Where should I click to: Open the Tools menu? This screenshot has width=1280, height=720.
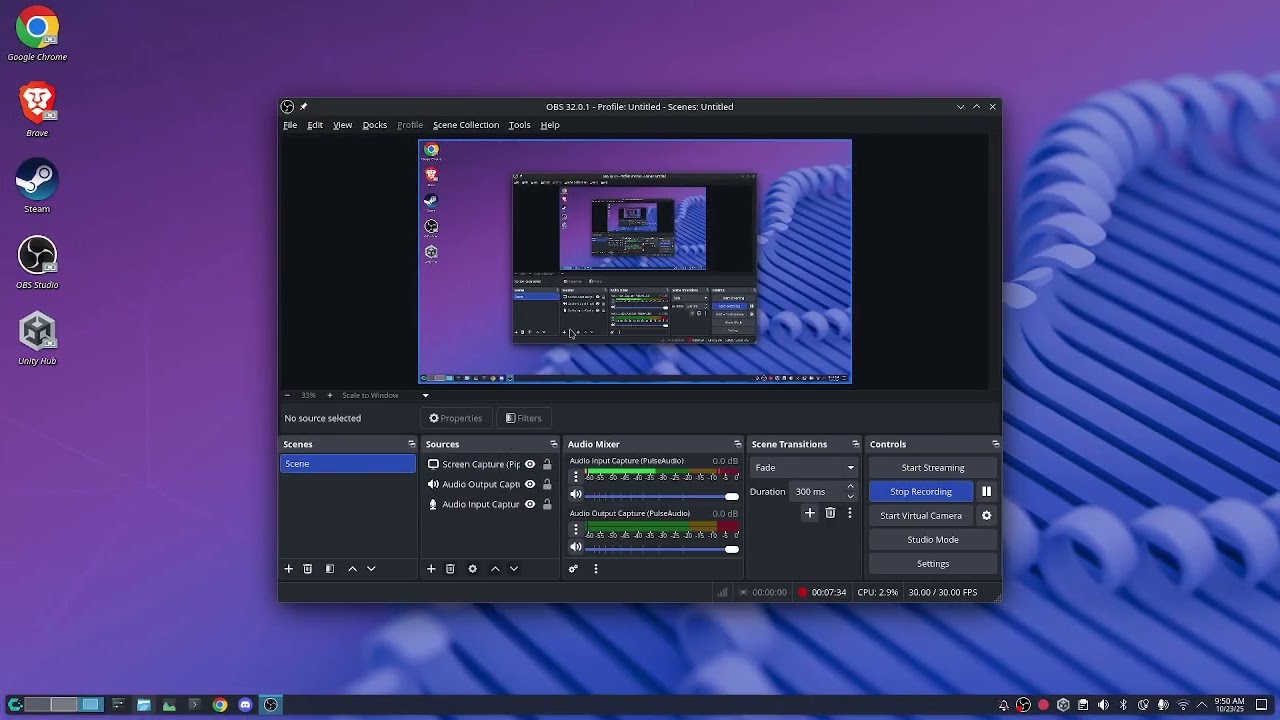coord(519,125)
